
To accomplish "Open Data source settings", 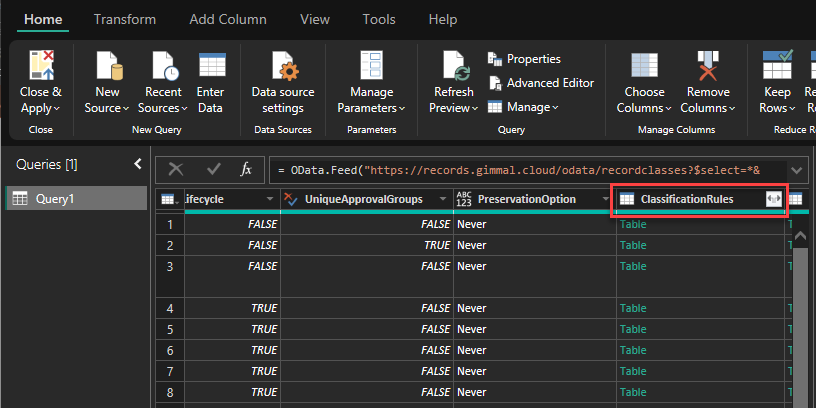I will coord(283,66).
